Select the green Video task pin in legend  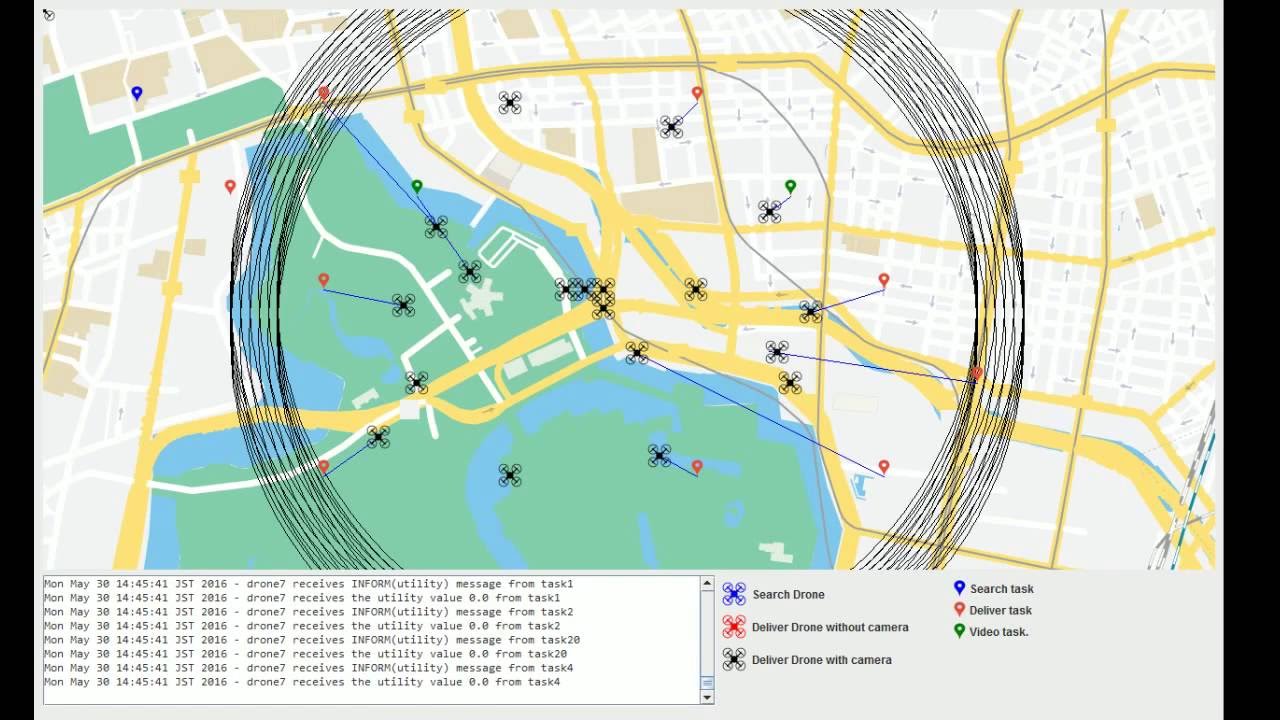click(959, 631)
